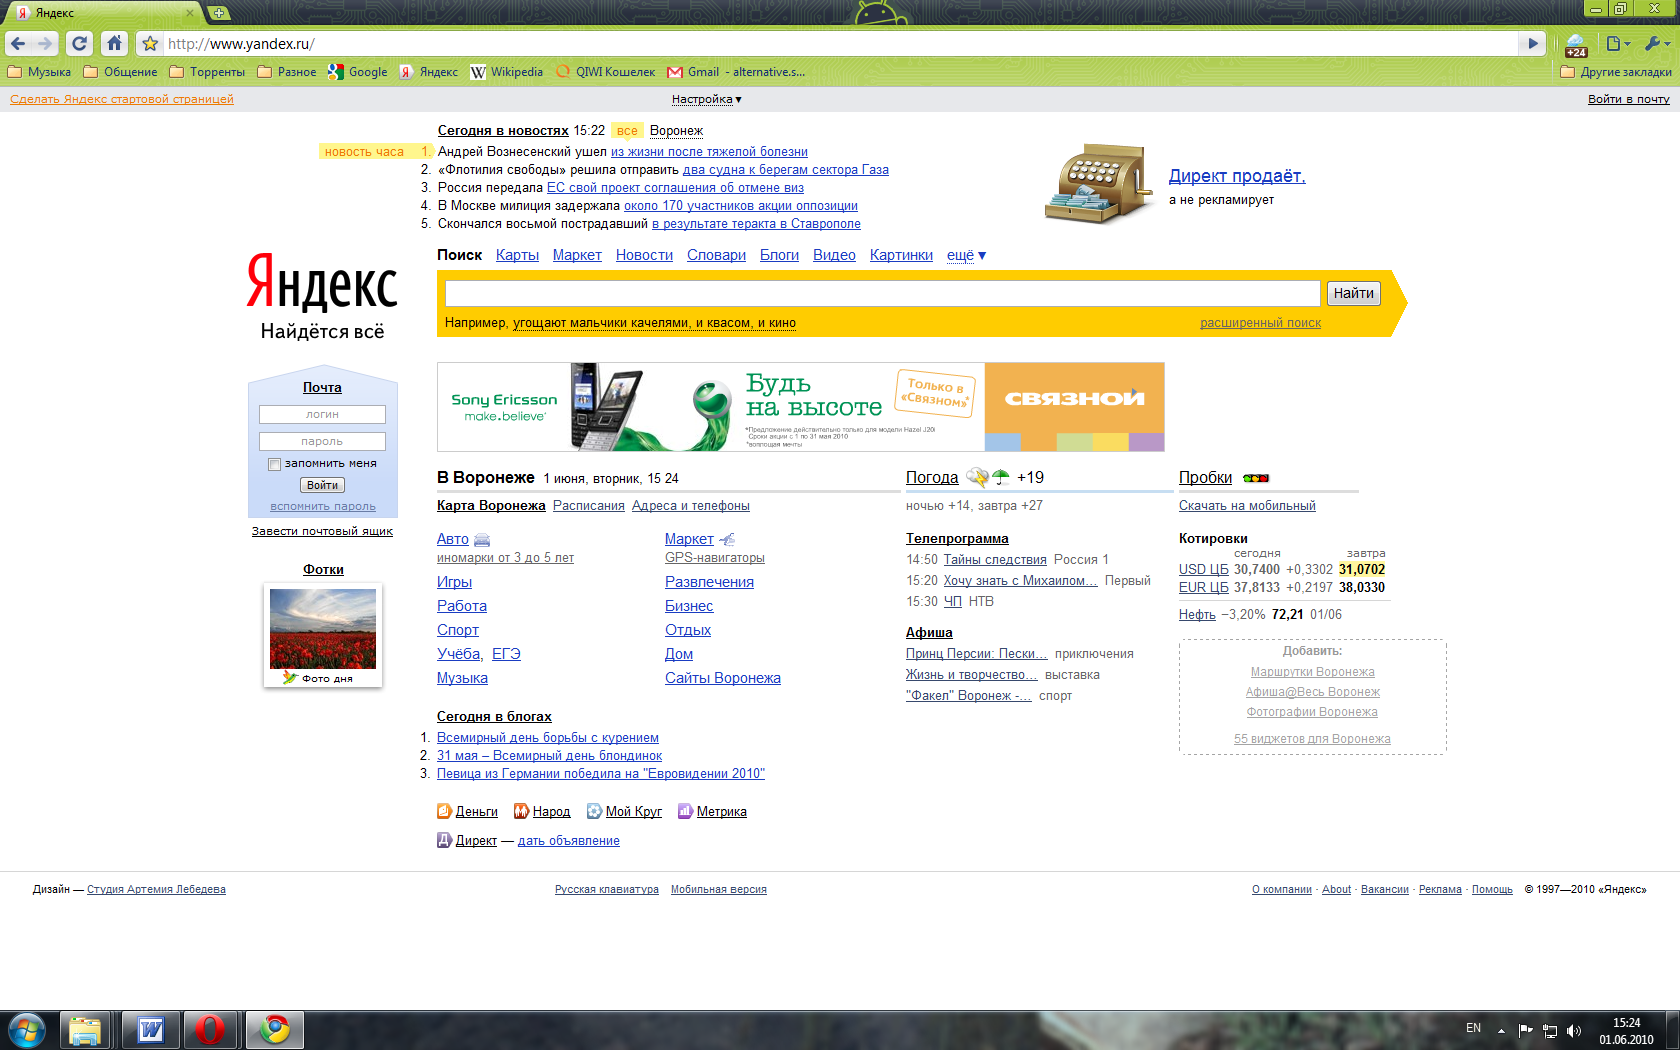This screenshot has height=1050, width=1680.
Task: Open the Google bookmark
Action: click(358, 72)
